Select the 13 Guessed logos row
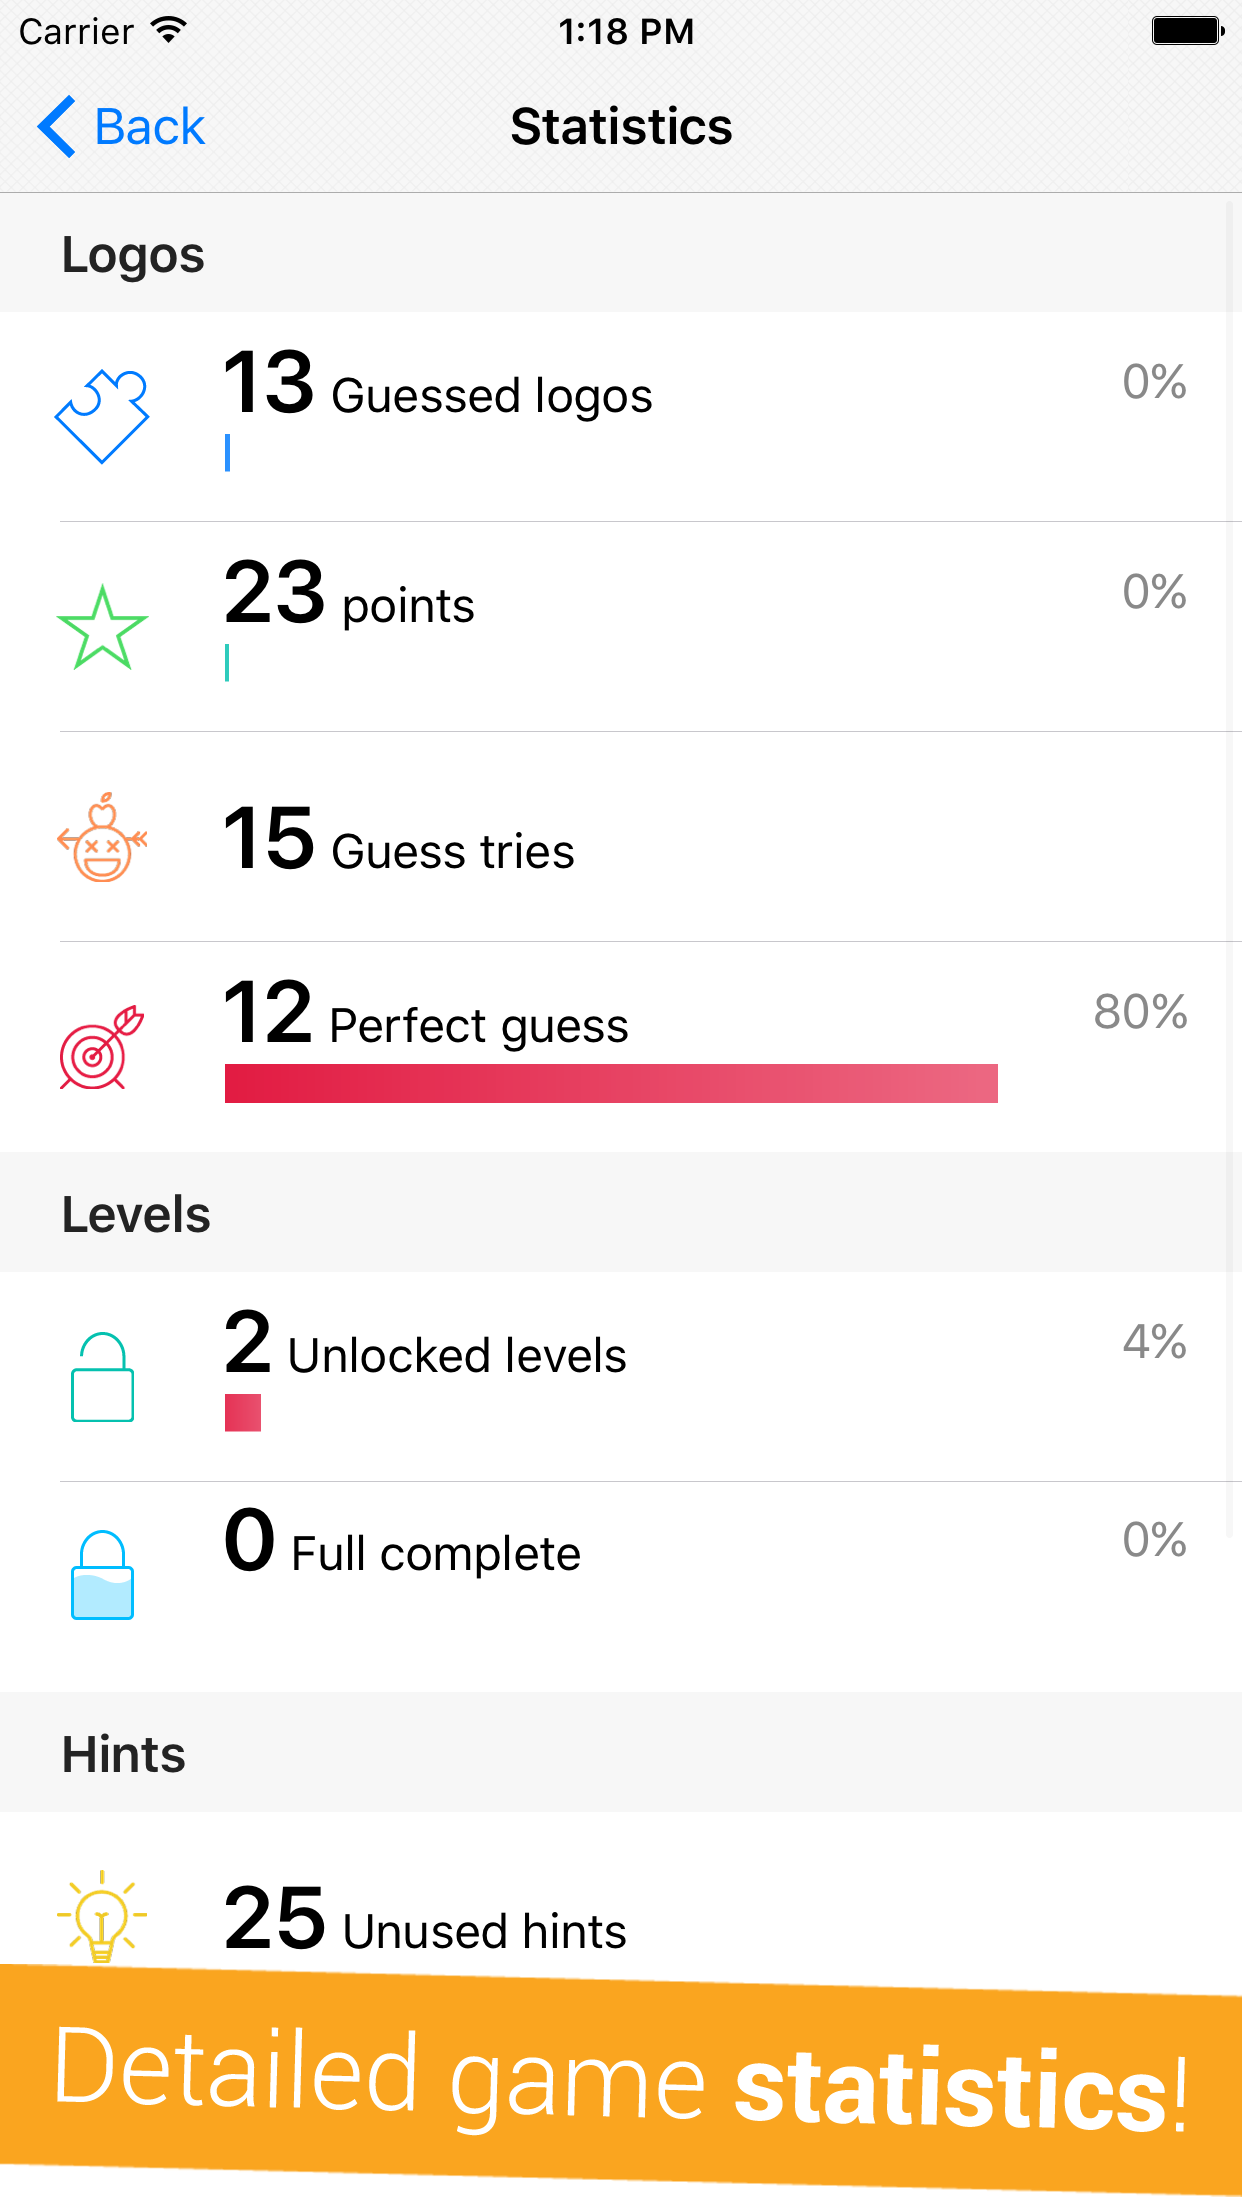1242x2208 pixels. pyautogui.click(x=621, y=417)
